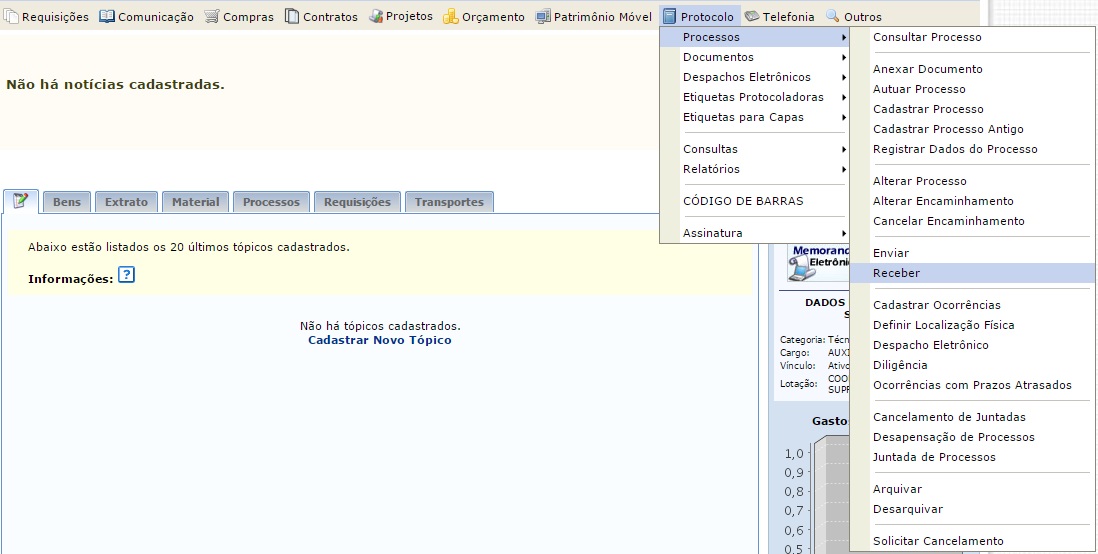Open the Orçamento coins icon menu

[451, 17]
